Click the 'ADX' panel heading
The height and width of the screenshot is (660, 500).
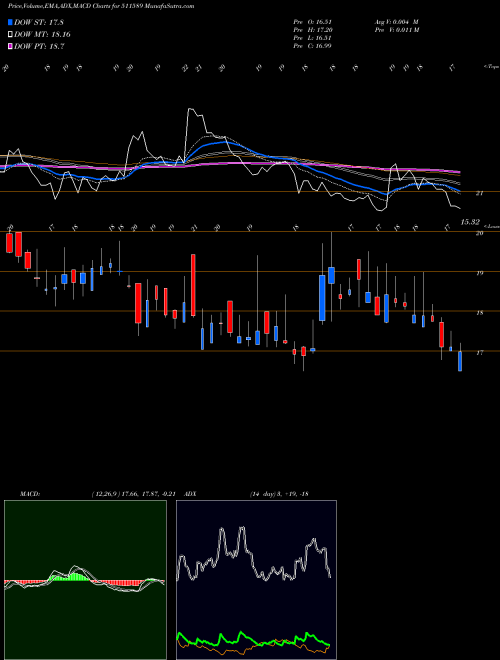(191, 494)
